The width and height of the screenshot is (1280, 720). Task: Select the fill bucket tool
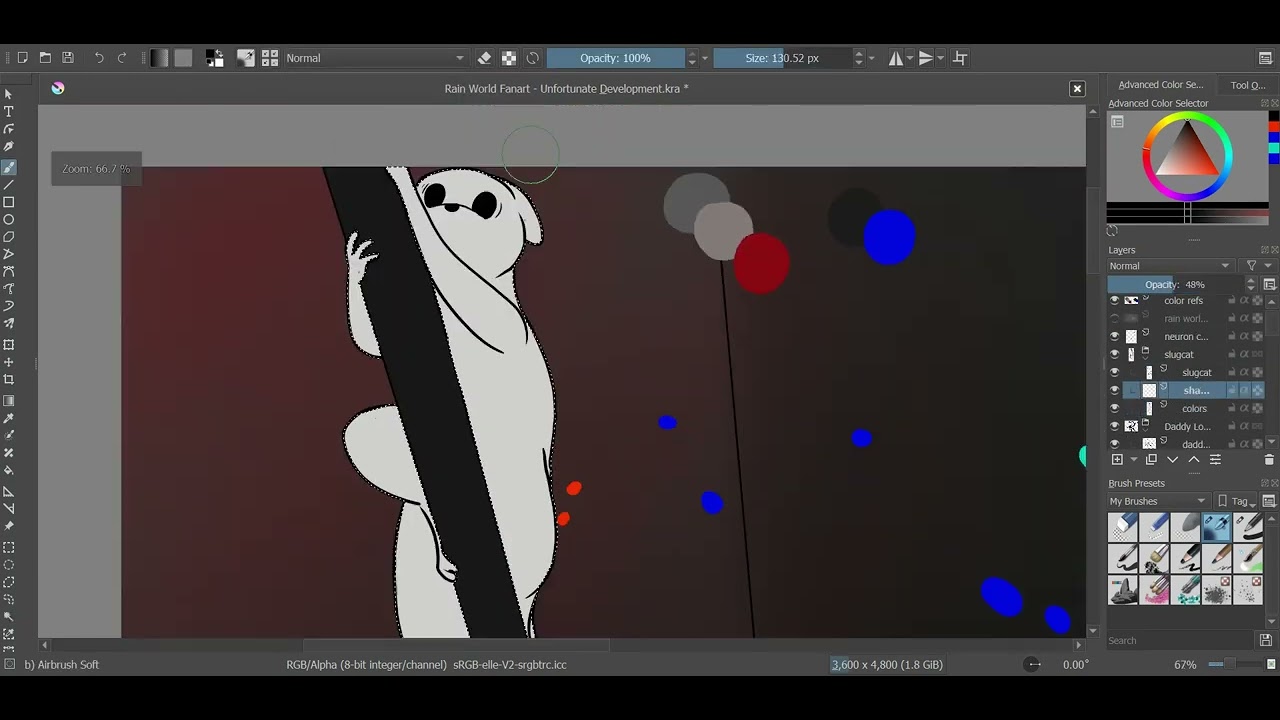pos(9,470)
